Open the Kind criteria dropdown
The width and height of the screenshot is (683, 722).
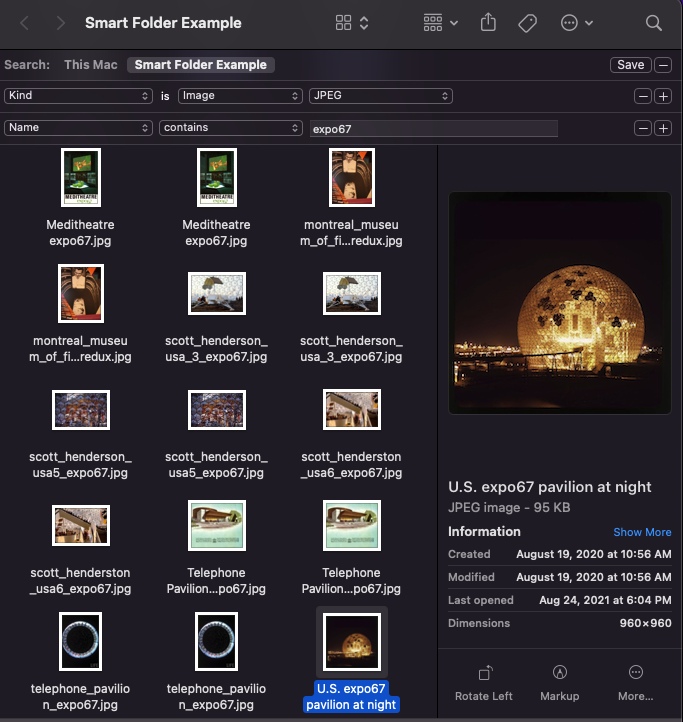(78, 96)
